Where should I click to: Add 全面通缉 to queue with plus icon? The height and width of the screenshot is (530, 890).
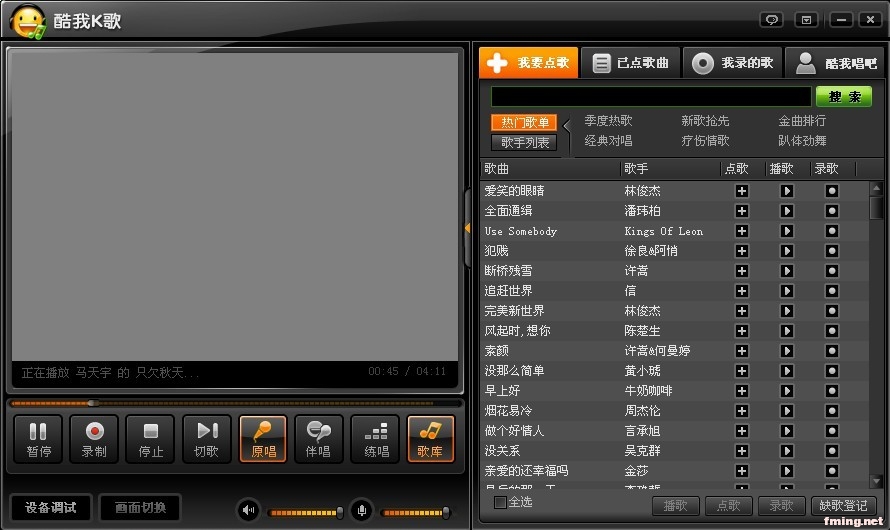[x=741, y=211]
